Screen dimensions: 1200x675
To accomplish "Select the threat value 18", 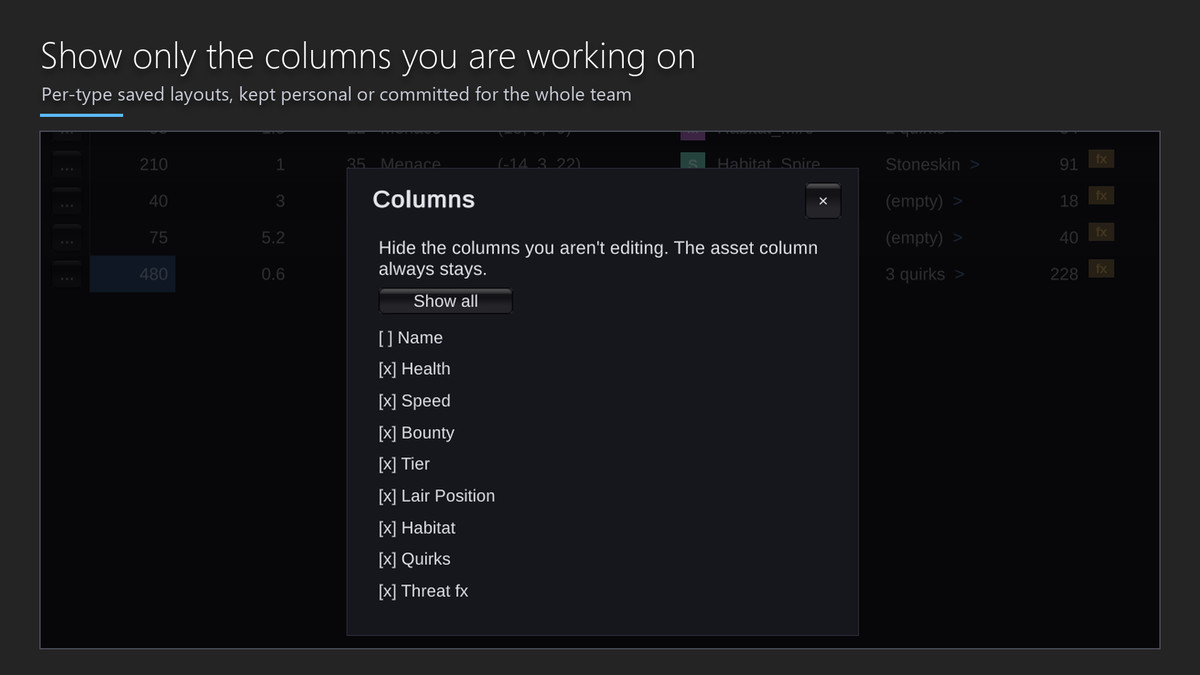I will point(1069,201).
